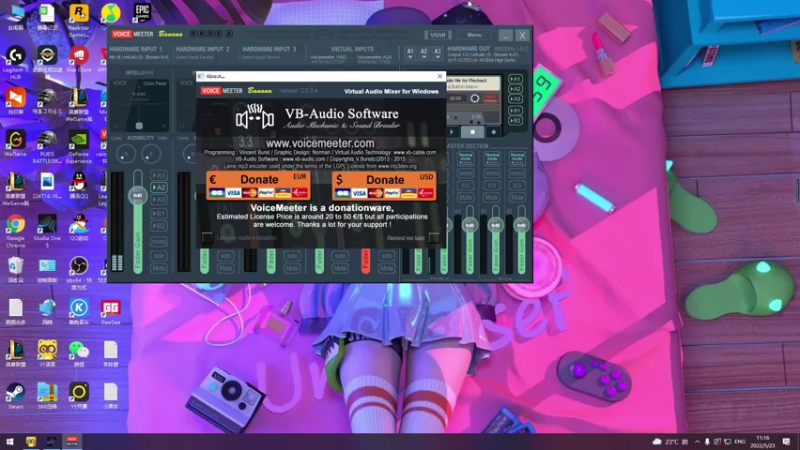Show hidden system tray icons chevron

tap(697, 441)
